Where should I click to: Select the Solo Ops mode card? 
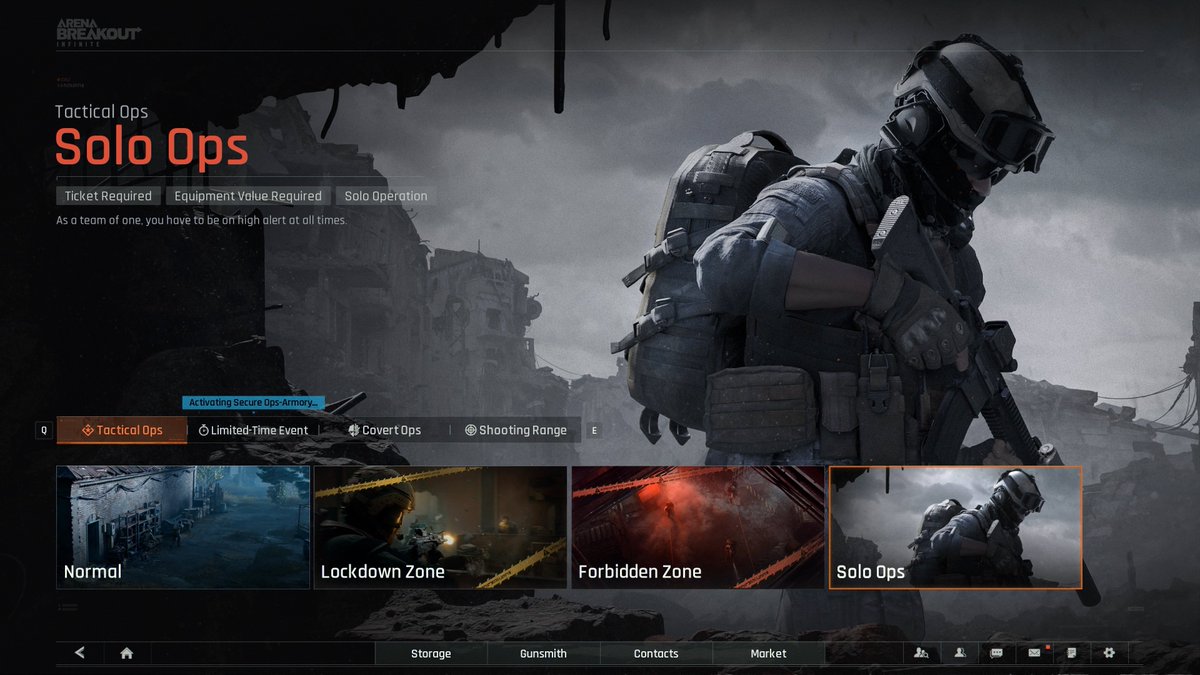[x=955, y=527]
